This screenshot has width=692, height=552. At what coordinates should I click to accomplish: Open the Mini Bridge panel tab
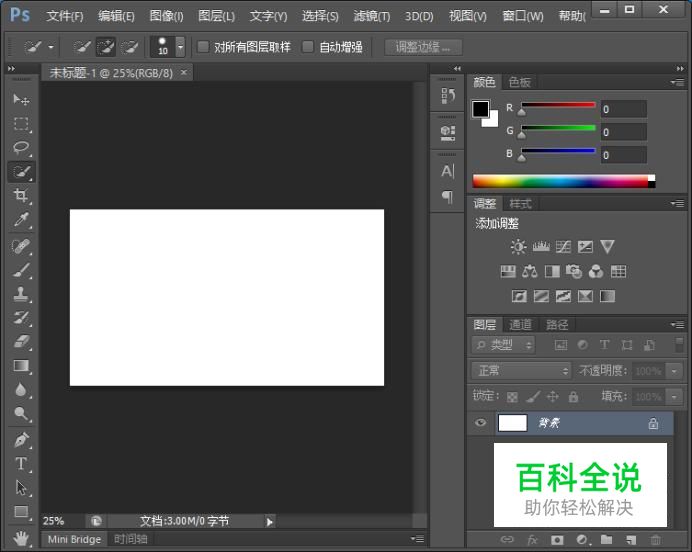point(75,539)
